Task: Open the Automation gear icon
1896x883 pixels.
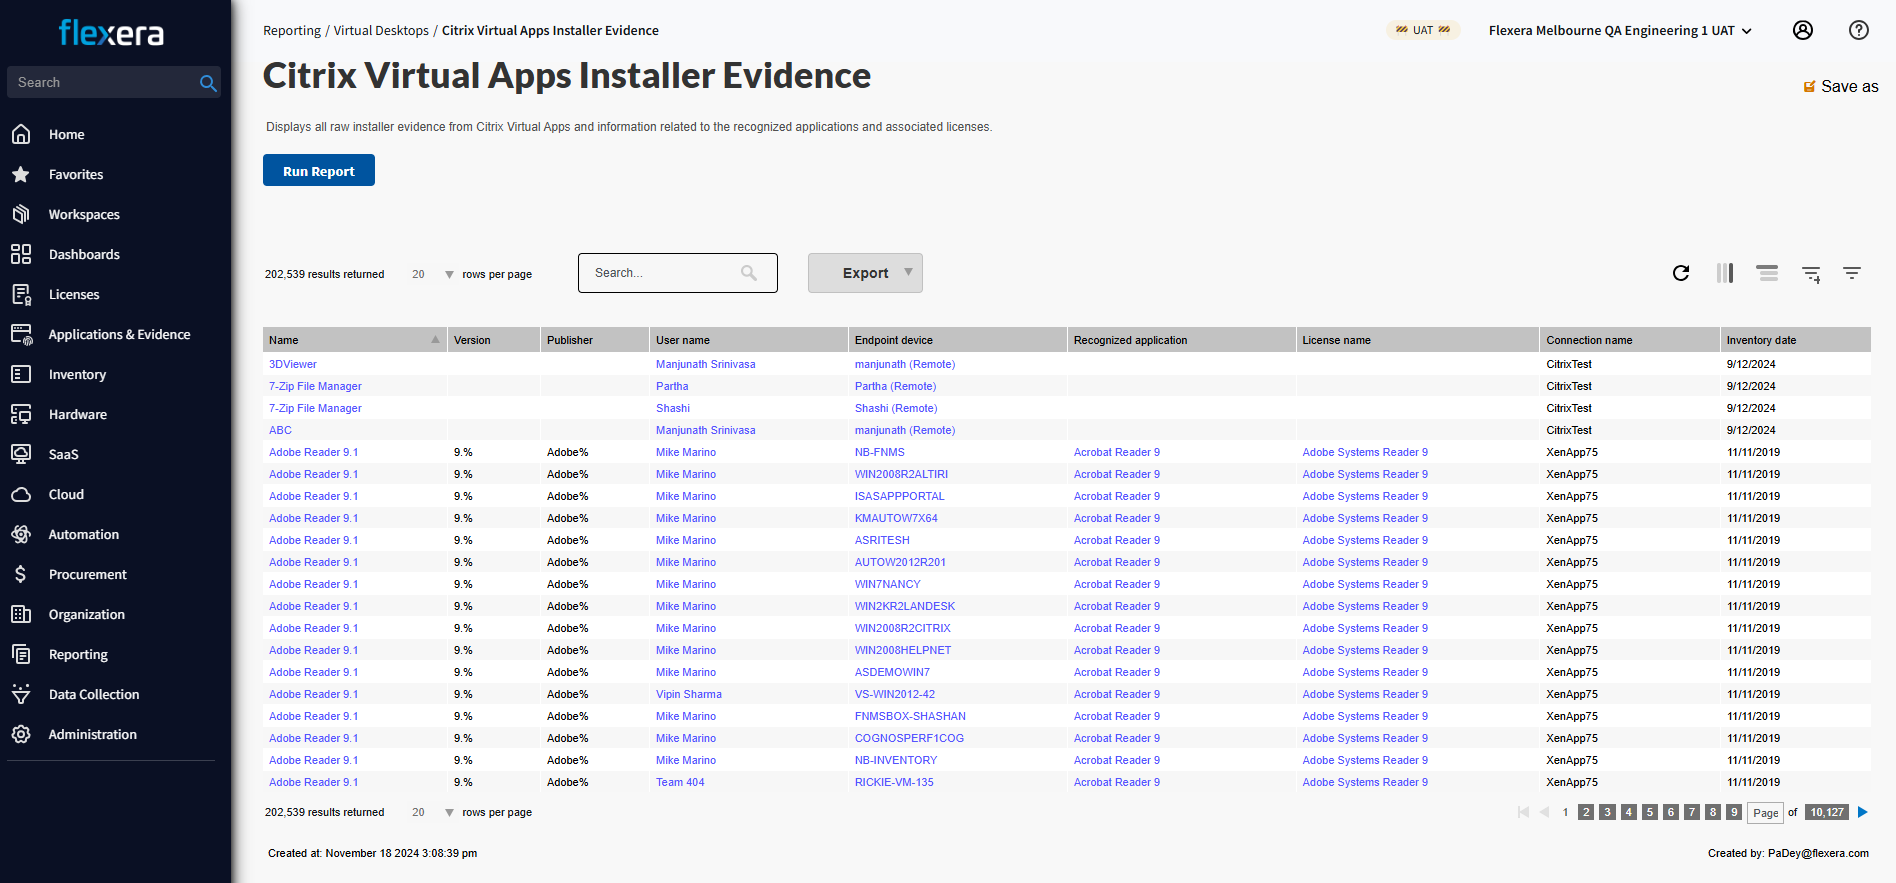Action: [21, 534]
